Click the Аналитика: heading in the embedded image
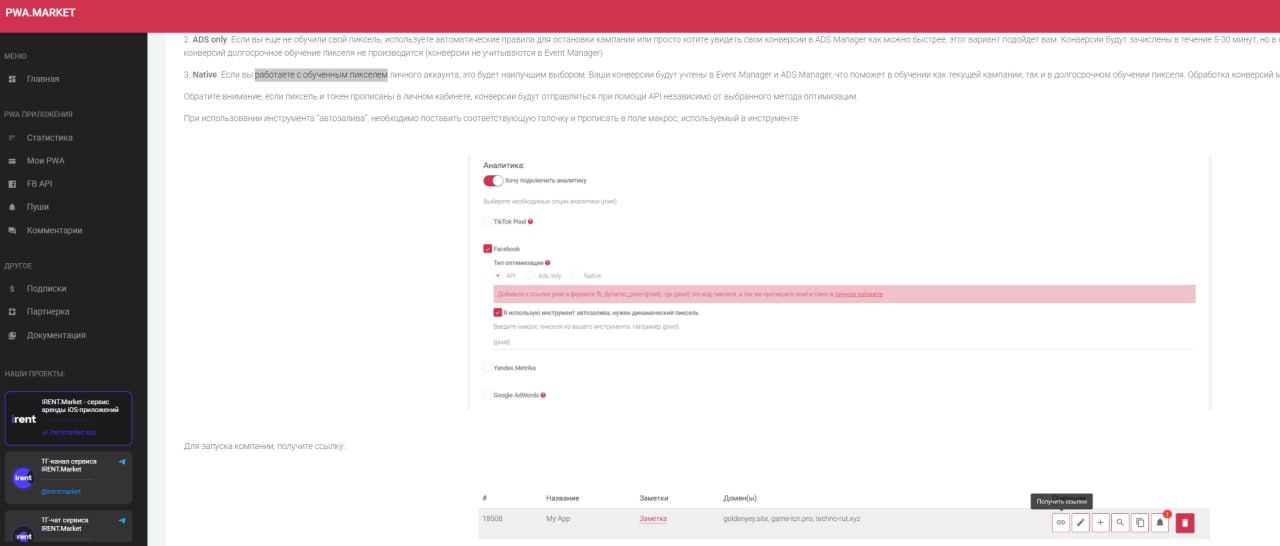This screenshot has width=1280, height=546. click(504, 165)
